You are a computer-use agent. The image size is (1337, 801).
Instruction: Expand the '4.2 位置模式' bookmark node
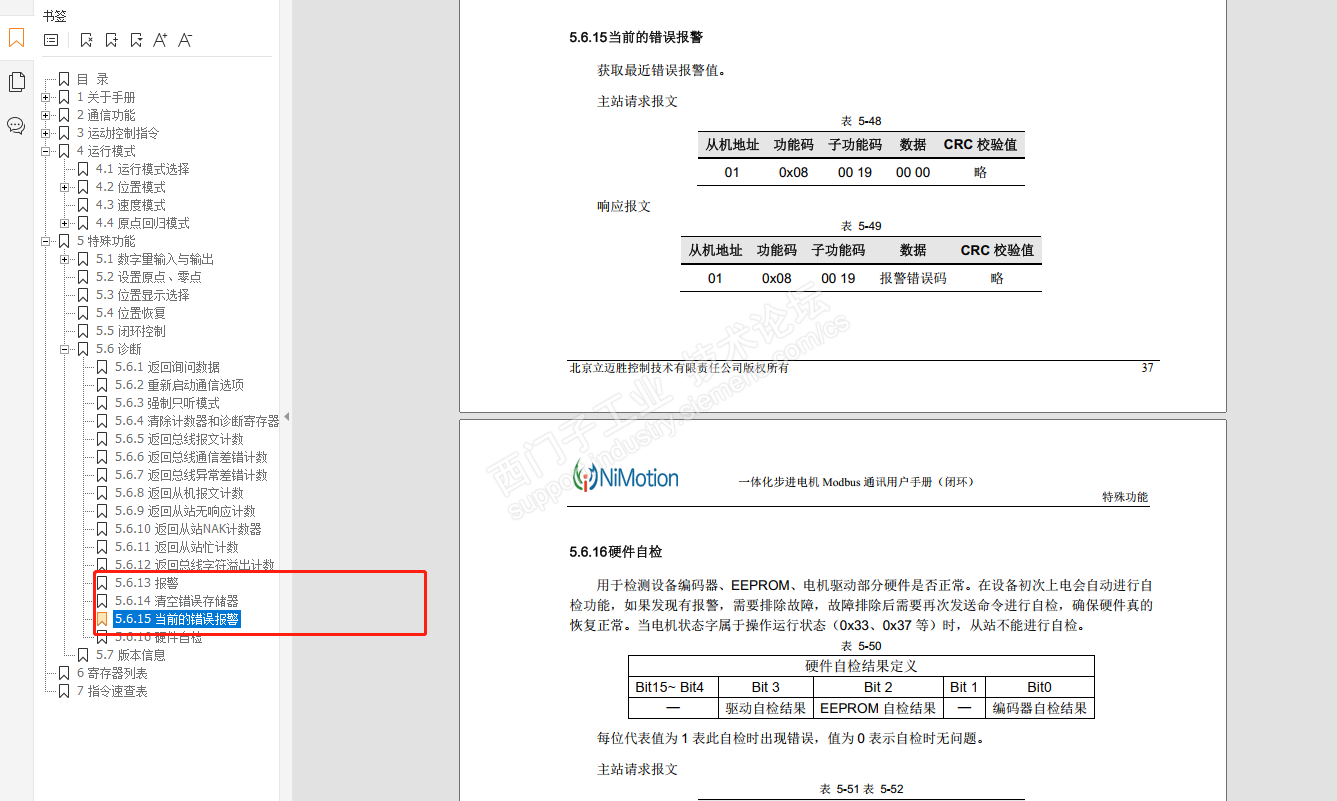[x=65, y=187]
